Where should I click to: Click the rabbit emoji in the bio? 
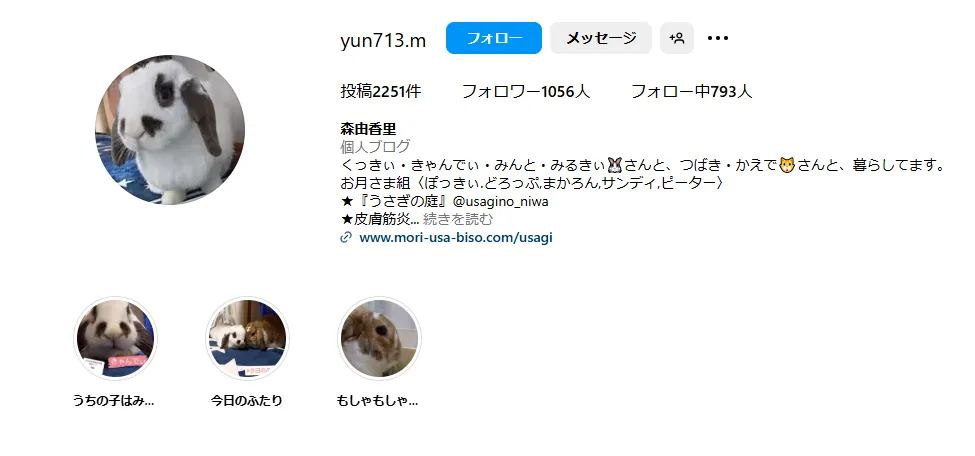click(x=614, y=165)
